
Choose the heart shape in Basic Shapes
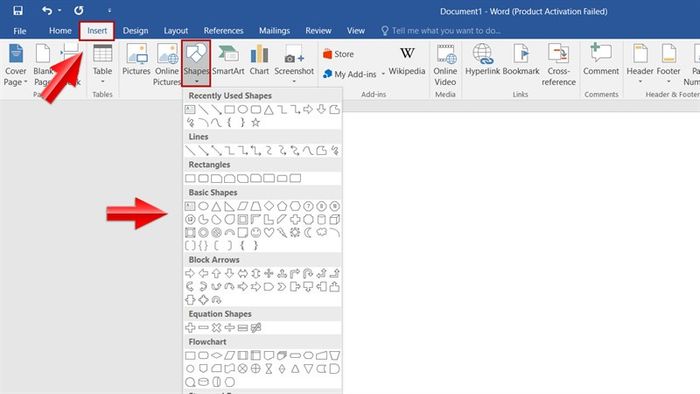coord(269,232)
